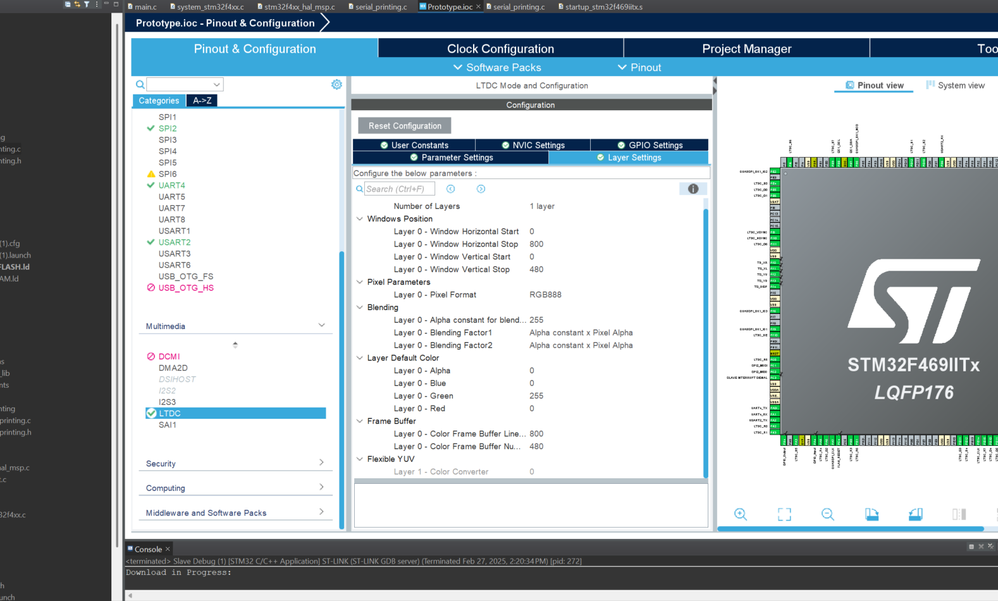Click the peripheral list vertical scrollbar
Image resolution: width=998 pixels, height=601 pixels.
tap(342, 388)
